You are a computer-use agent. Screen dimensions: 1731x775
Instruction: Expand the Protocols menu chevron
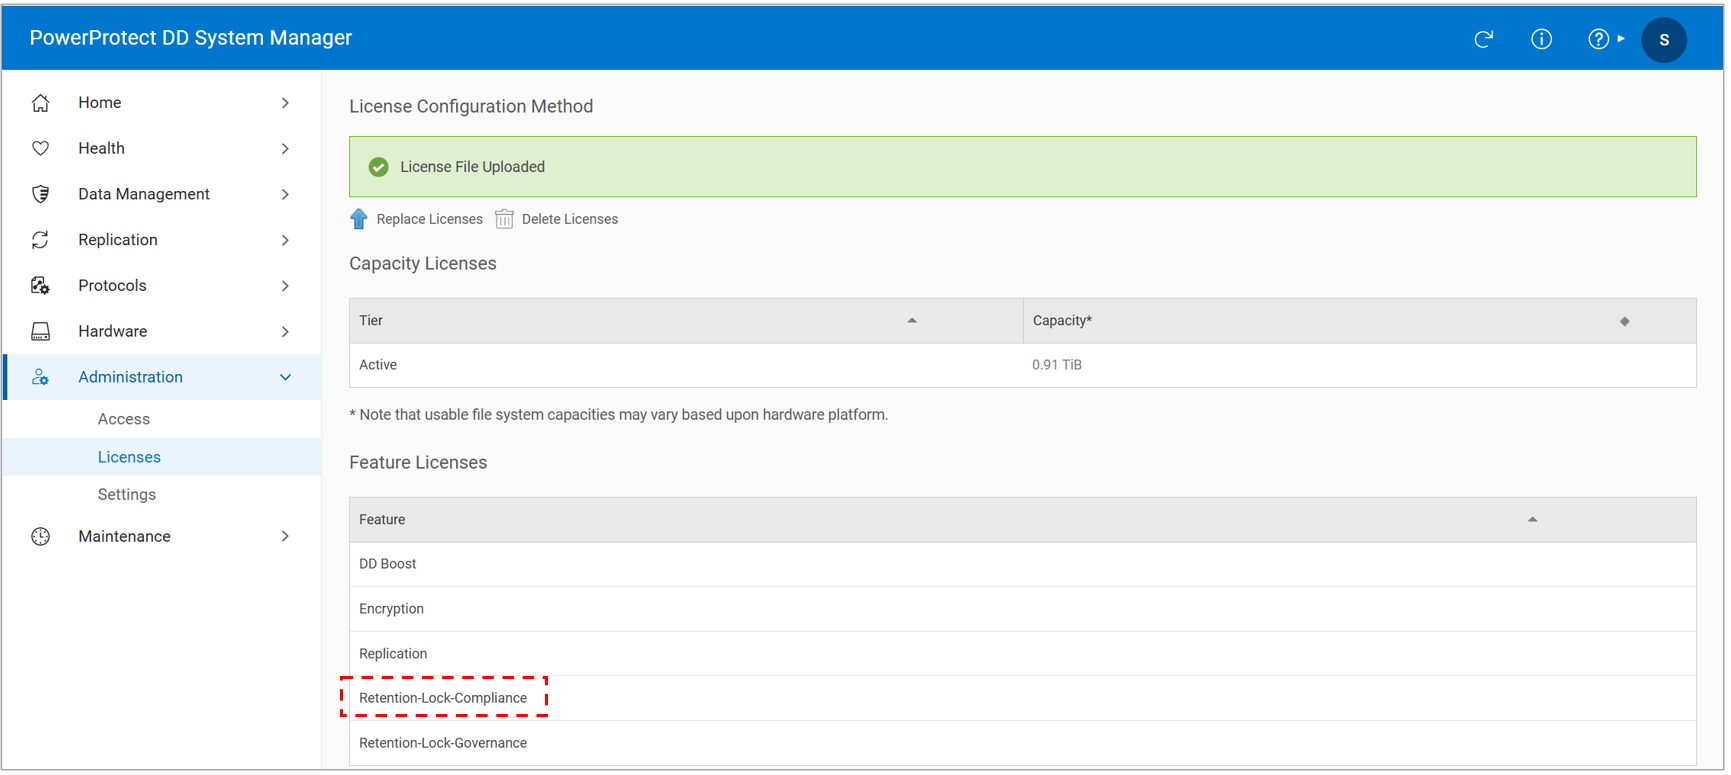click(285, 286)
